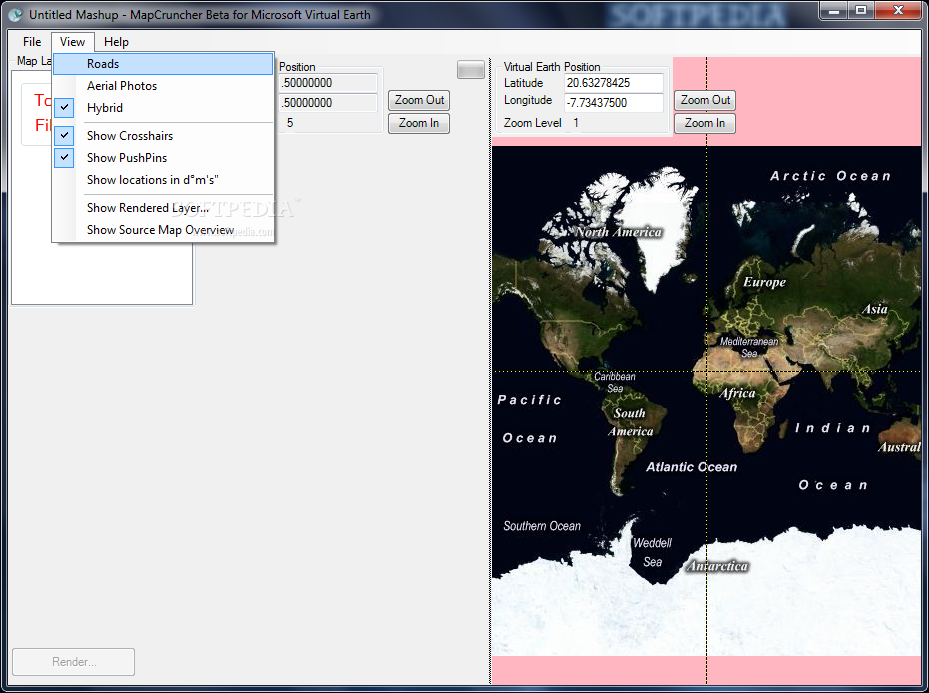The image size is (929, 693).
Task: Select Roads view option
Action: (163, 64)
